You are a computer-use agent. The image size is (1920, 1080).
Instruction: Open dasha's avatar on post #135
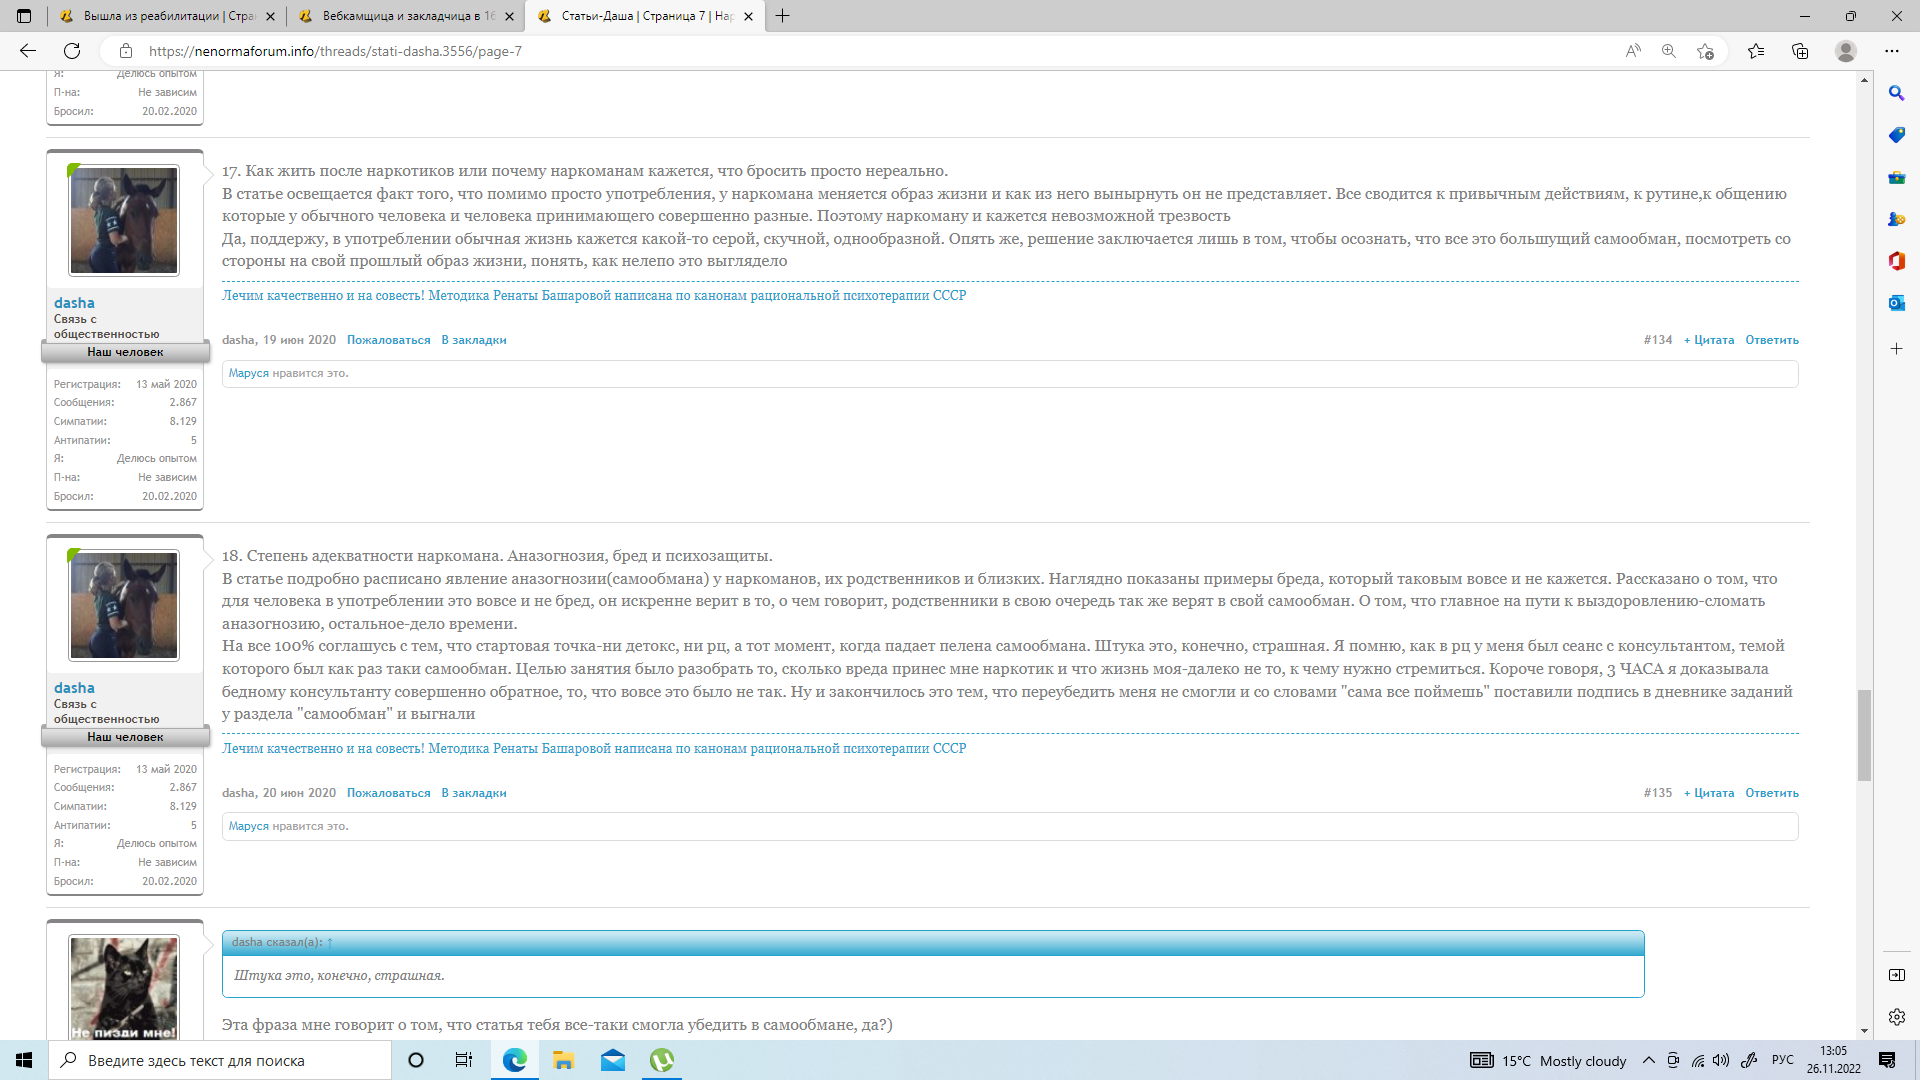(x=124, y=606)
